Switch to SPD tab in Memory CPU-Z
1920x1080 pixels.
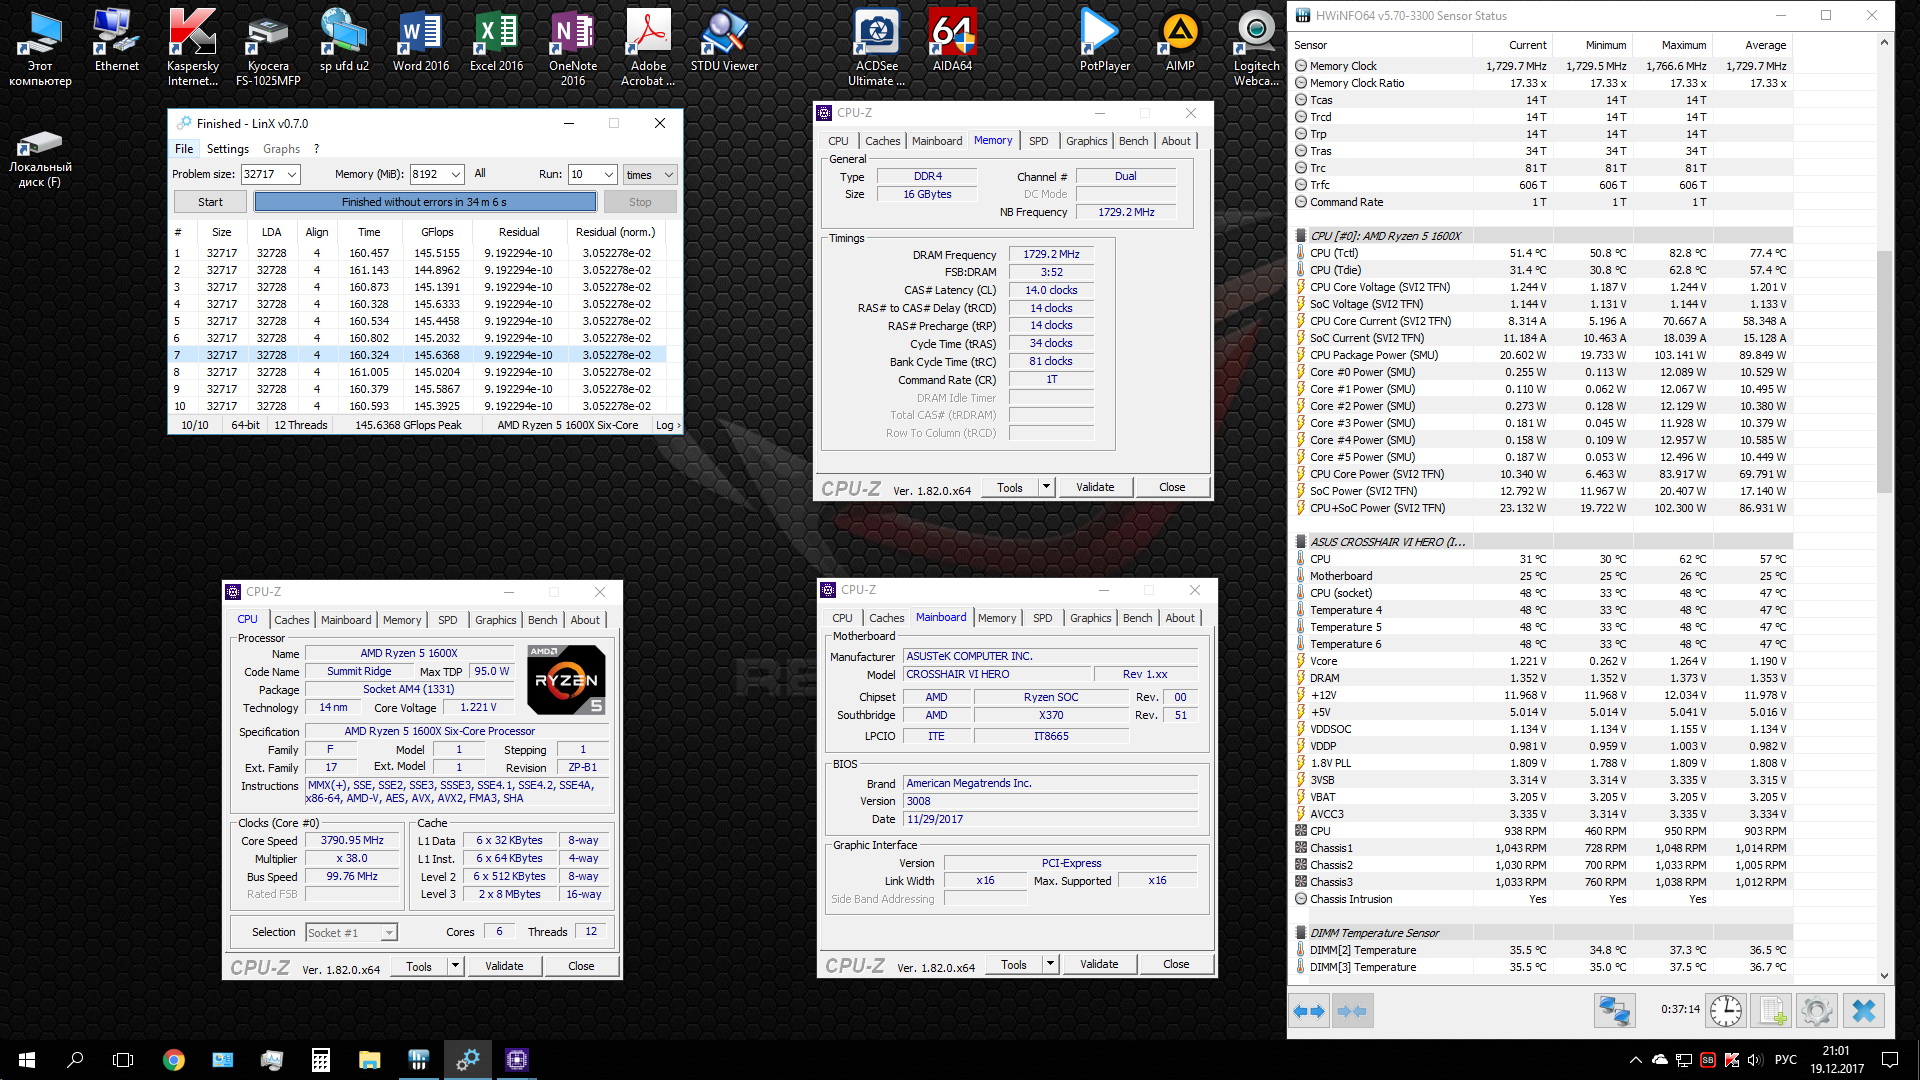coord(1039,141)
